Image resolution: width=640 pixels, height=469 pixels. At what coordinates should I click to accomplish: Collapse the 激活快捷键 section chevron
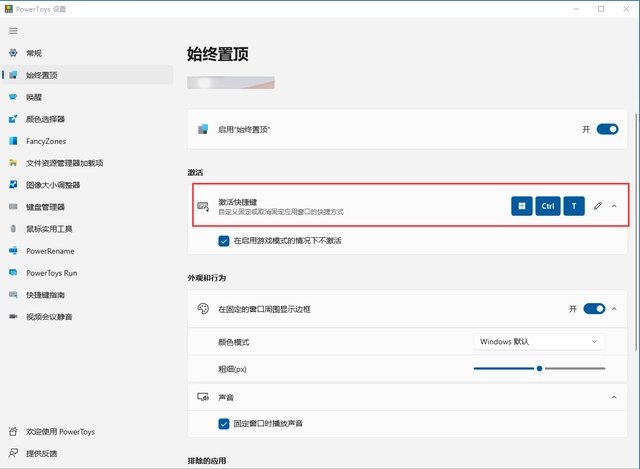click(614, 206)
